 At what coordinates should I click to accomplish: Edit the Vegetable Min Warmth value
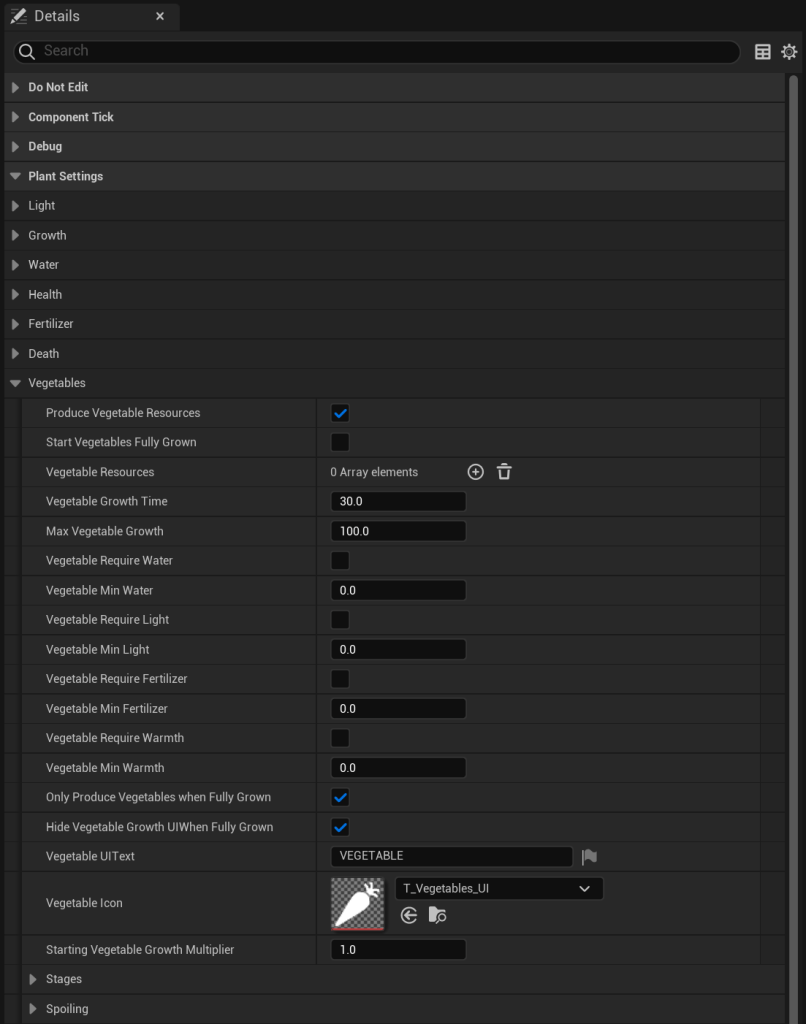click(x=398, y=767)
